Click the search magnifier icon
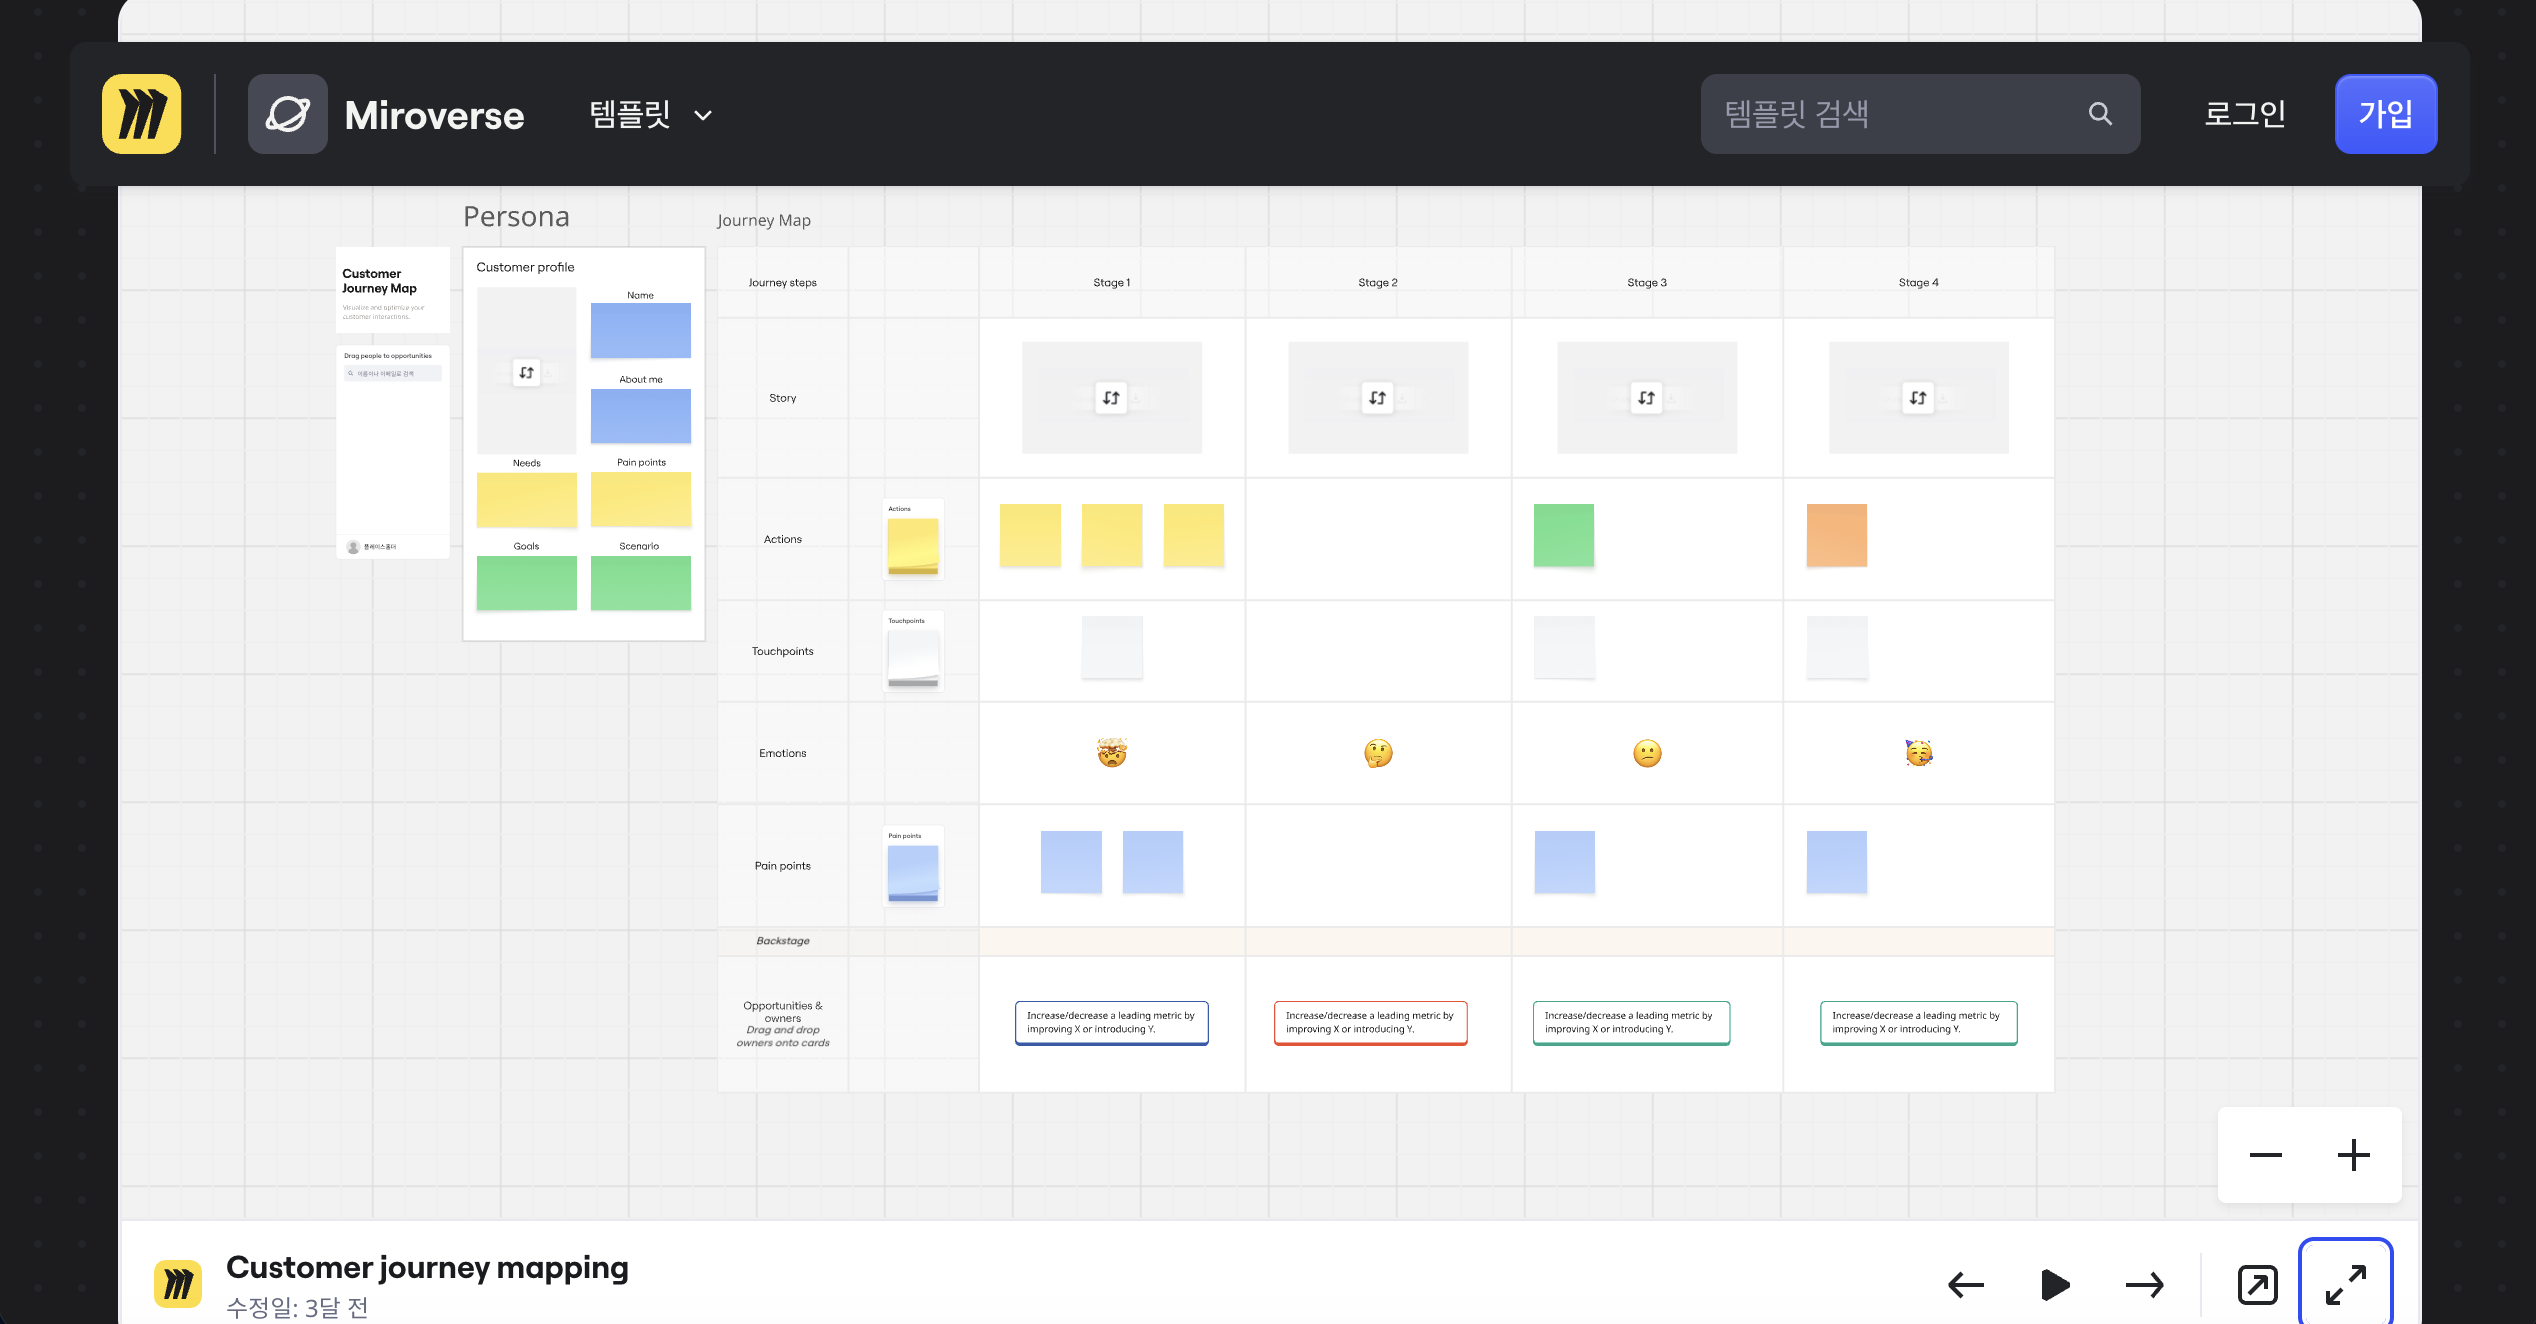 tap(2100, 113)
